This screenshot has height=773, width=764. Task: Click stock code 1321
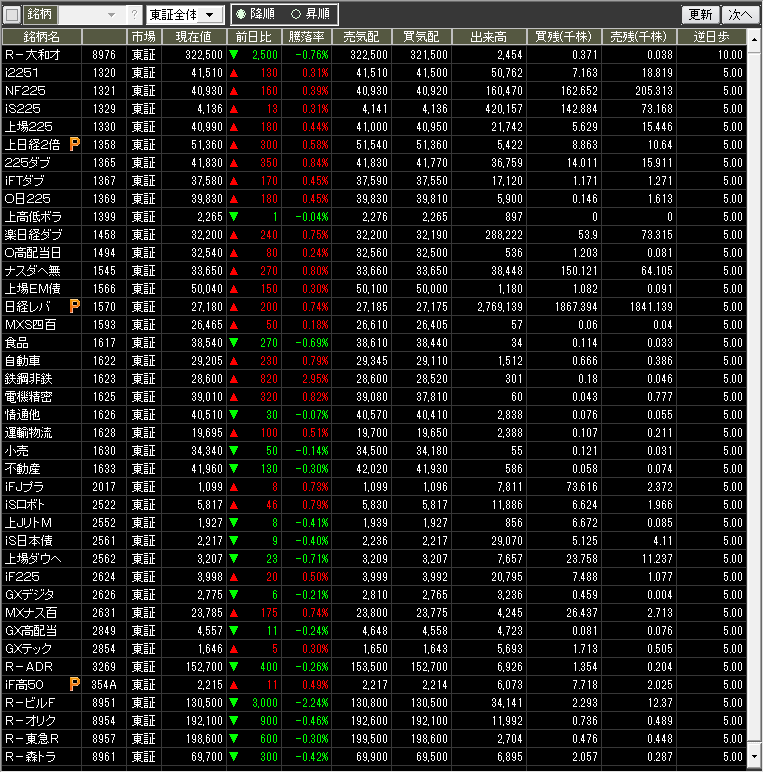pos(104,91)
